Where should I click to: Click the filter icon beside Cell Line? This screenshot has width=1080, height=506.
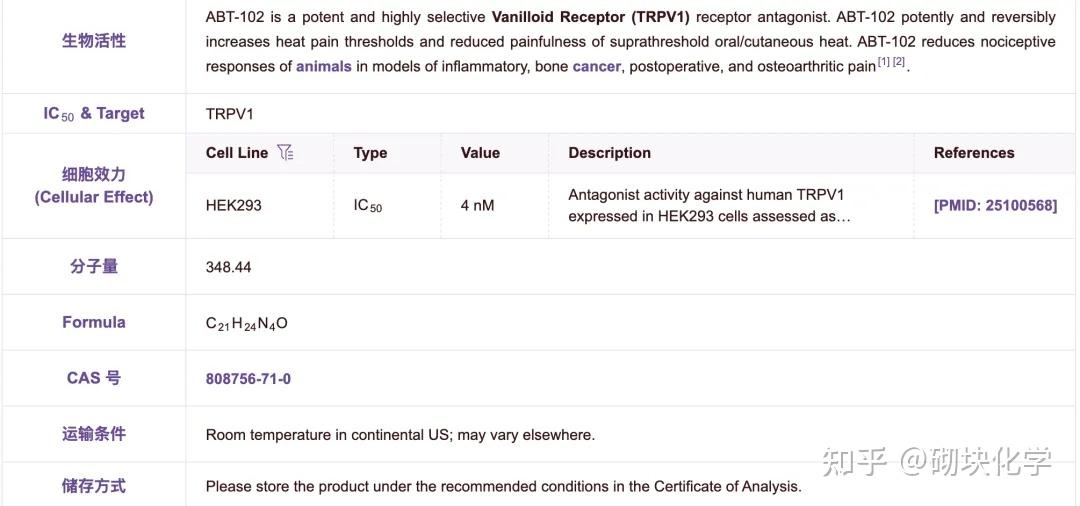coord(286,153)
